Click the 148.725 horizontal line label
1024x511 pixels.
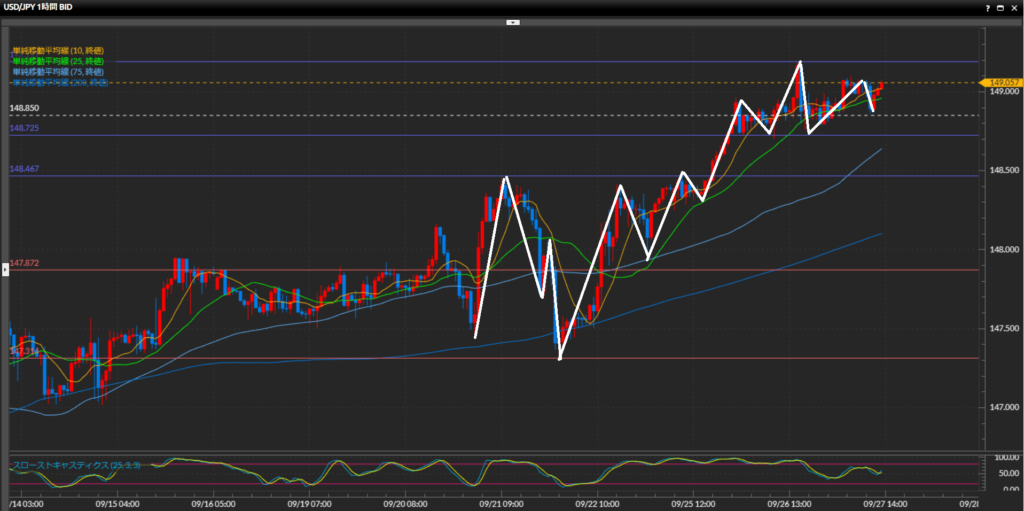pyautogui.click(x=24, y=129)
